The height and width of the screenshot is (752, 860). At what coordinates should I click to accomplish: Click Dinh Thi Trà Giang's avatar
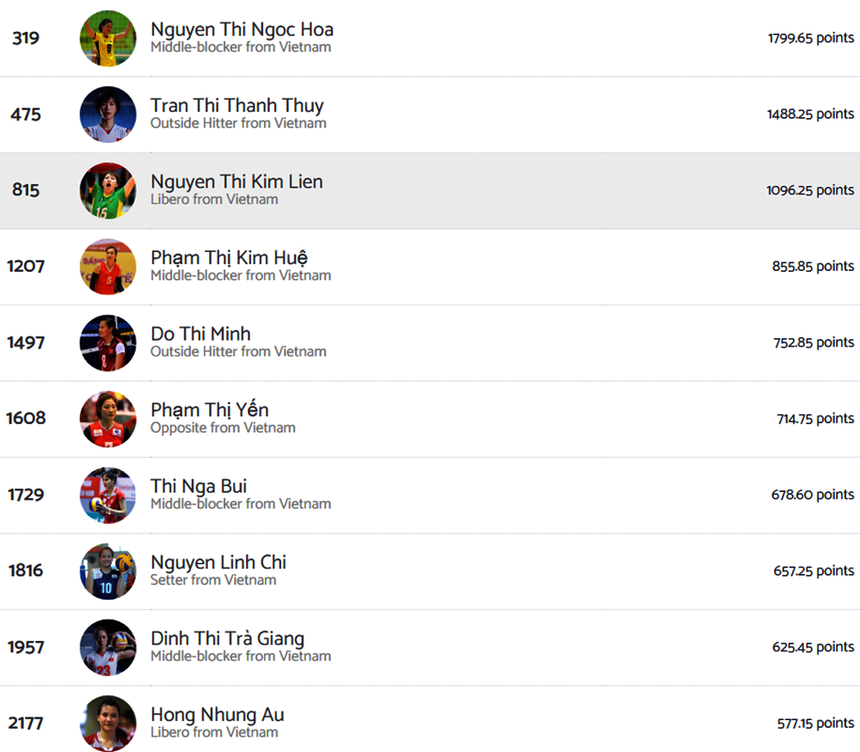click(108, 647)
